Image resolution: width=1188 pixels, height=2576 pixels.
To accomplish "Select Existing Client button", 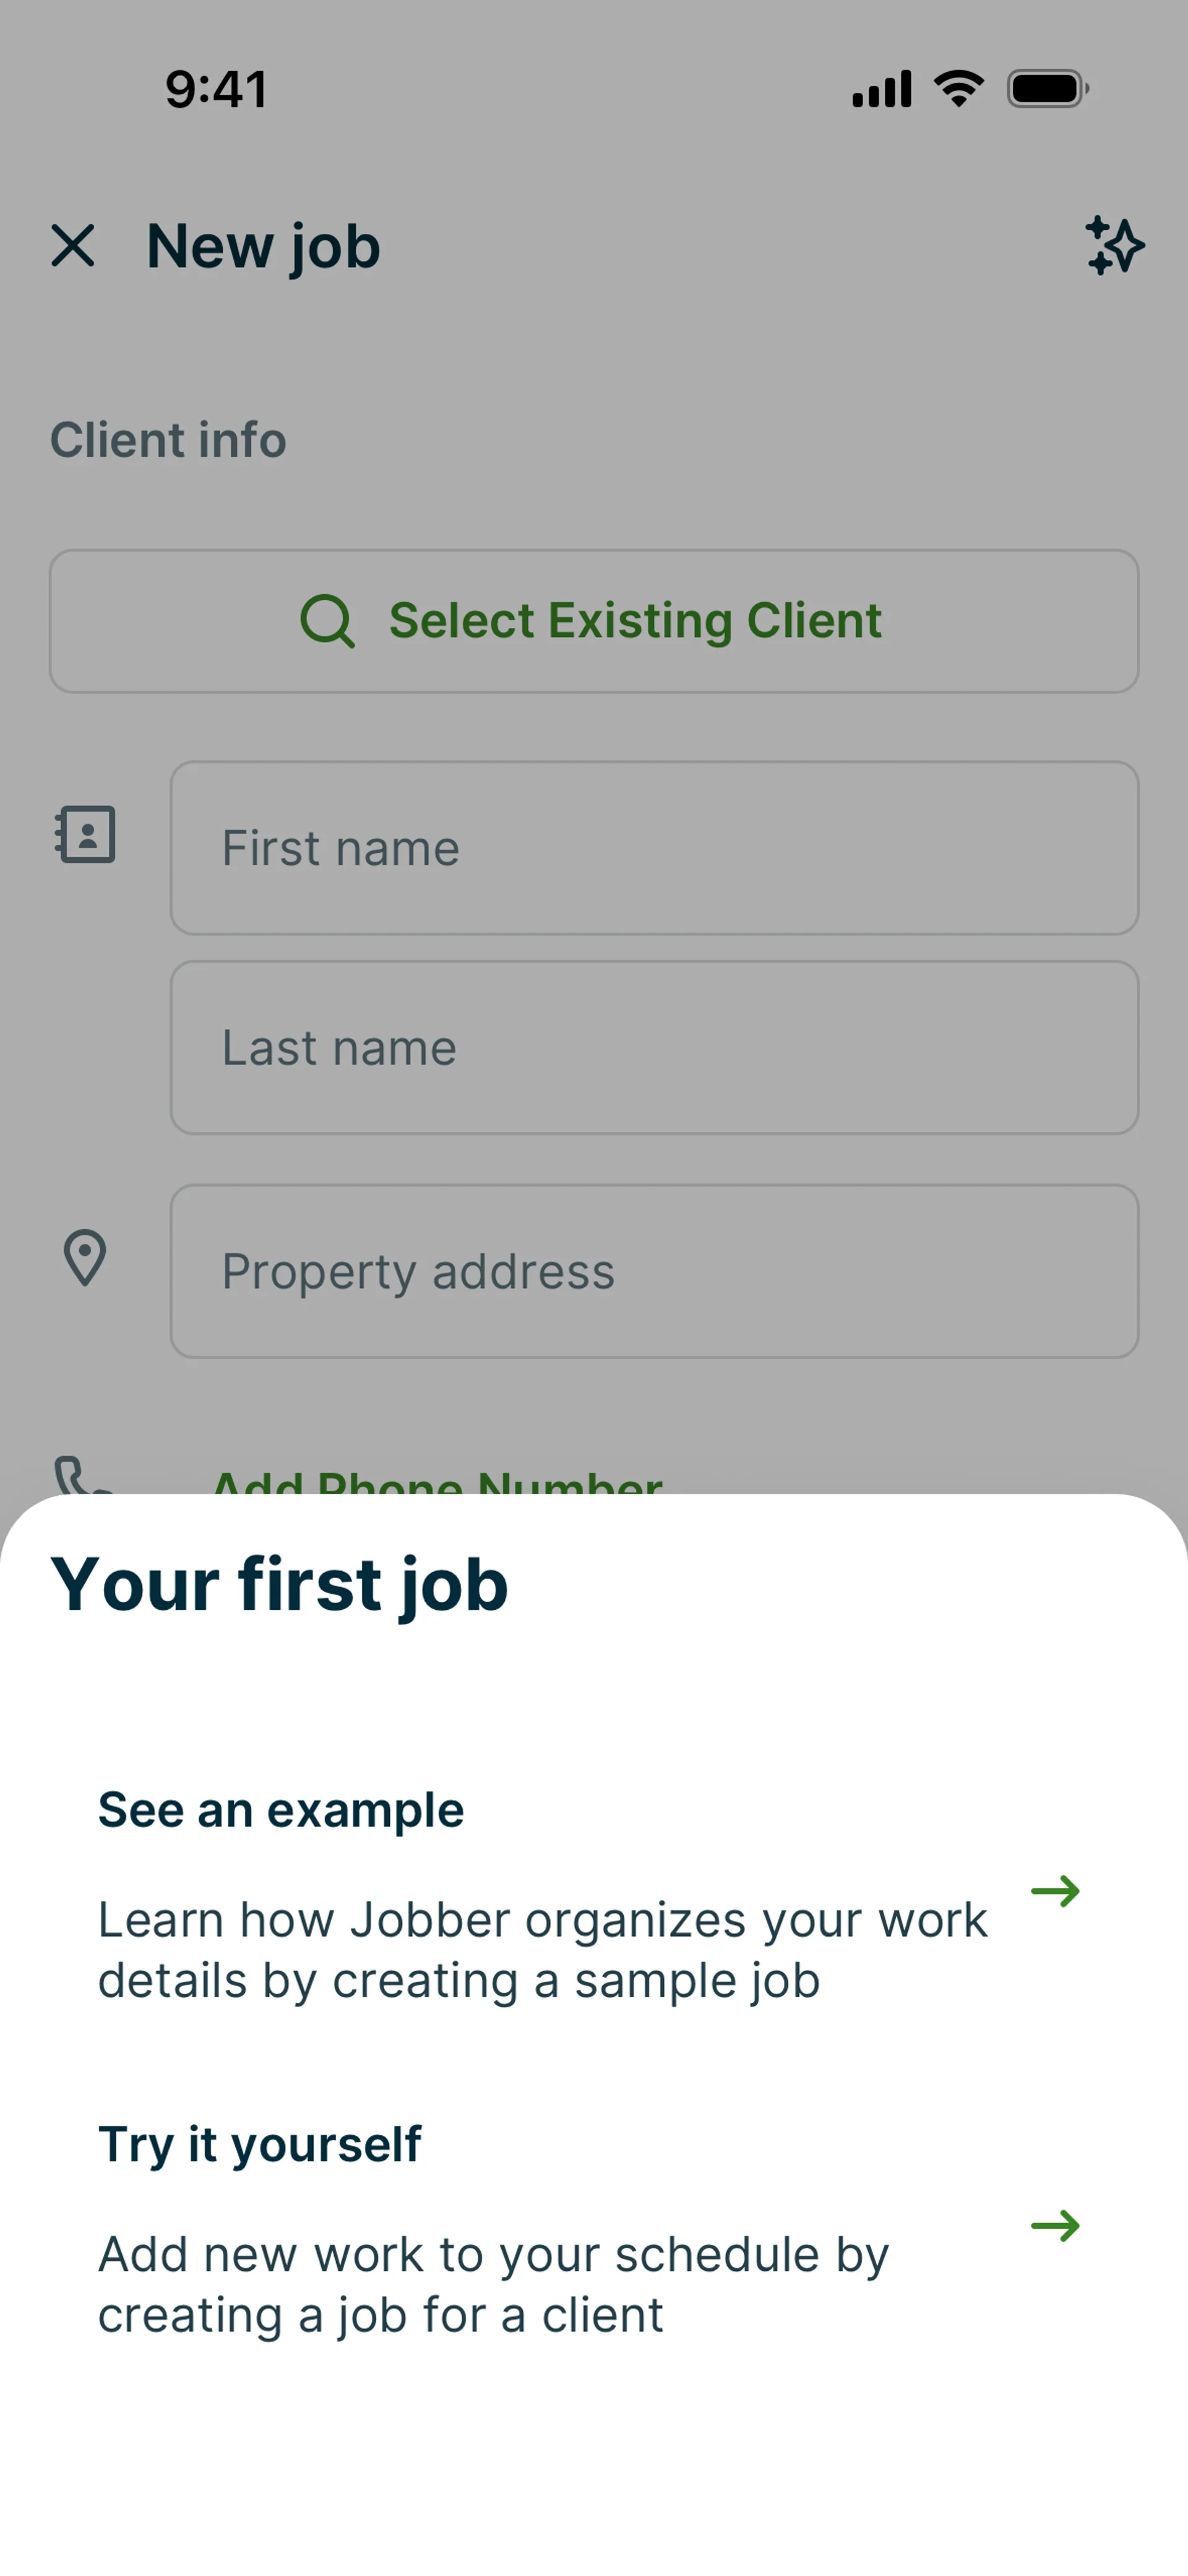I will pyautogui.click(x=594, y=621).
